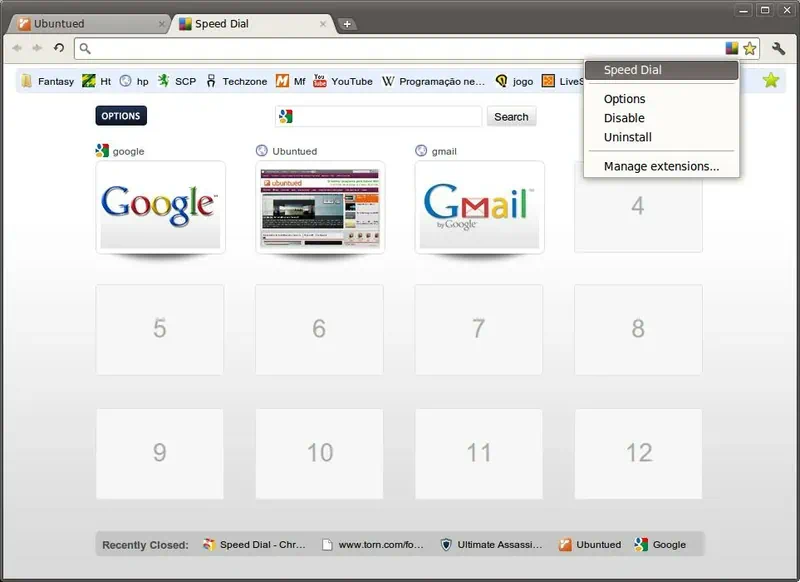The width and height of the screenshot is (800, 582).
Task: Open a new tab with plus button
Action: tap(347, 24)
